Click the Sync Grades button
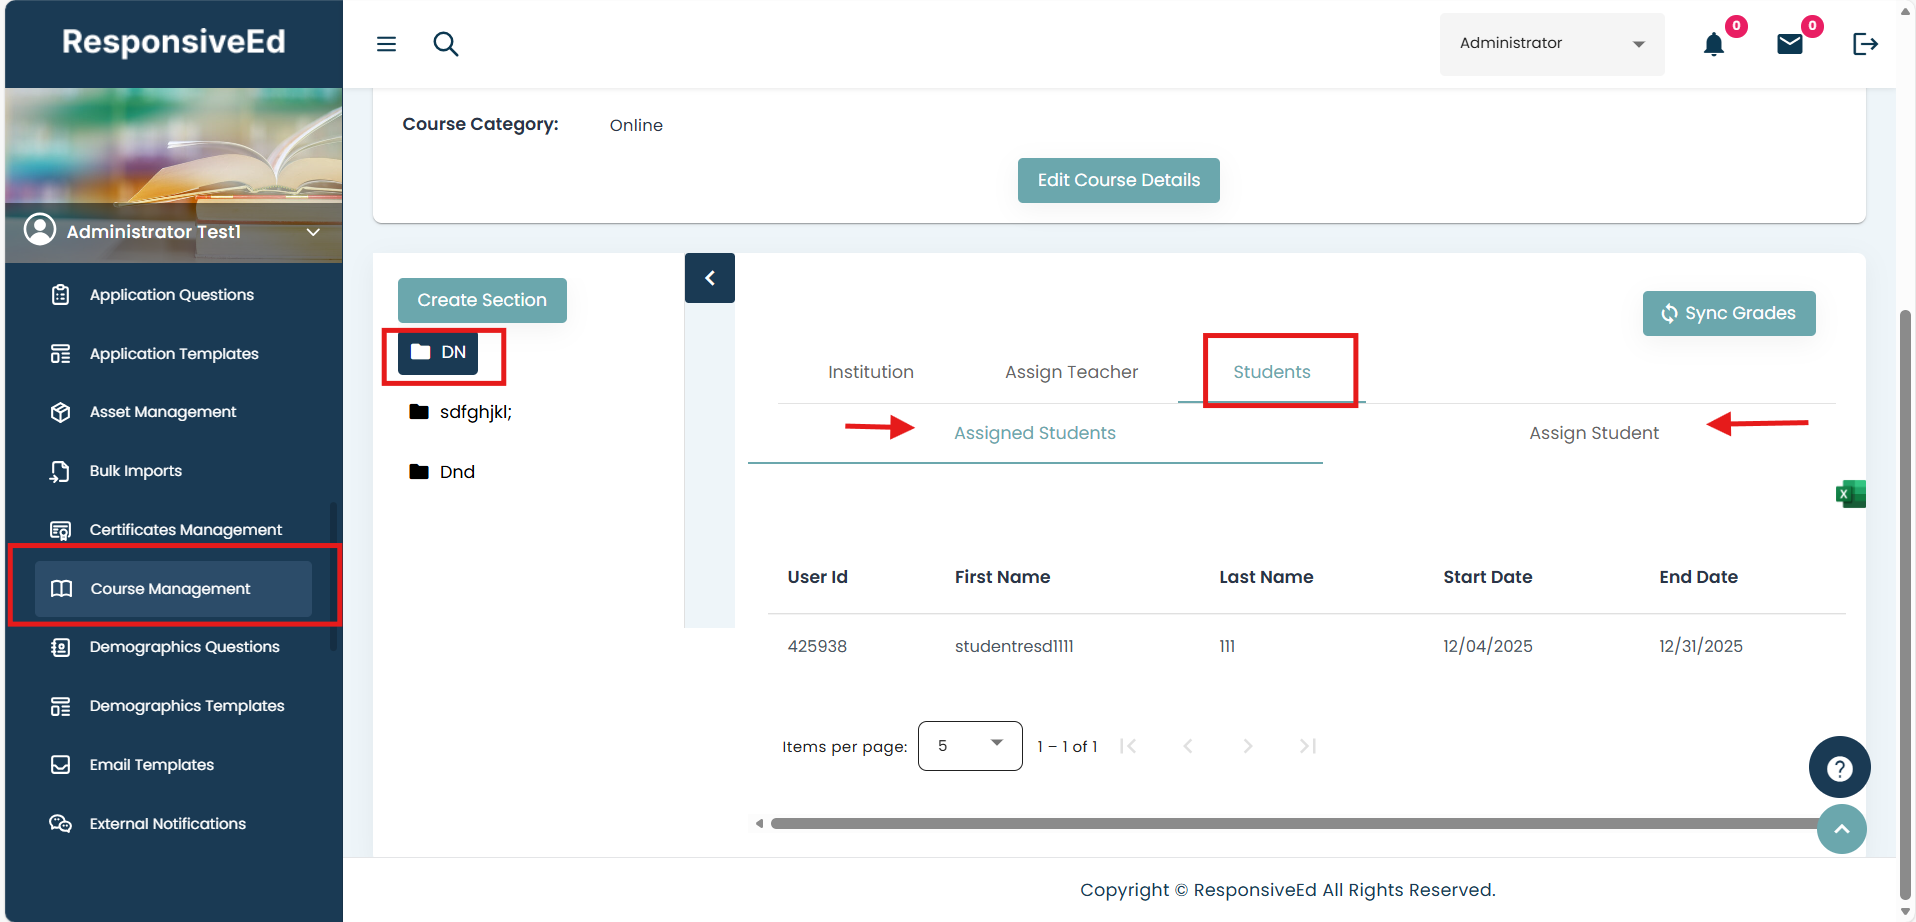The width and height of the screenshot is (1916, 922). 1728,313
